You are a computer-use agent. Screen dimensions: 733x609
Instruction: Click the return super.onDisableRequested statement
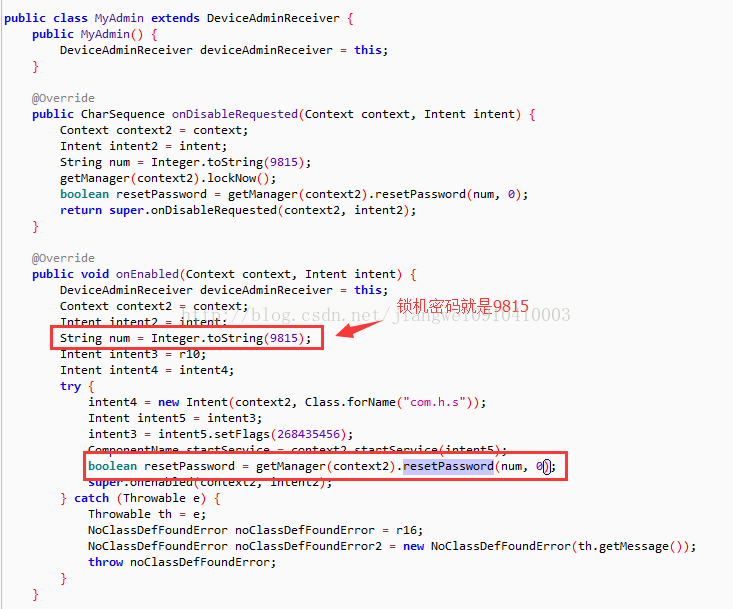238,210
